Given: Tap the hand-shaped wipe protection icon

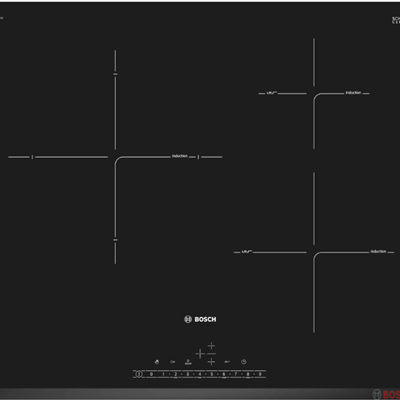Looking at the screenshot, I should (x=157, y=362).
